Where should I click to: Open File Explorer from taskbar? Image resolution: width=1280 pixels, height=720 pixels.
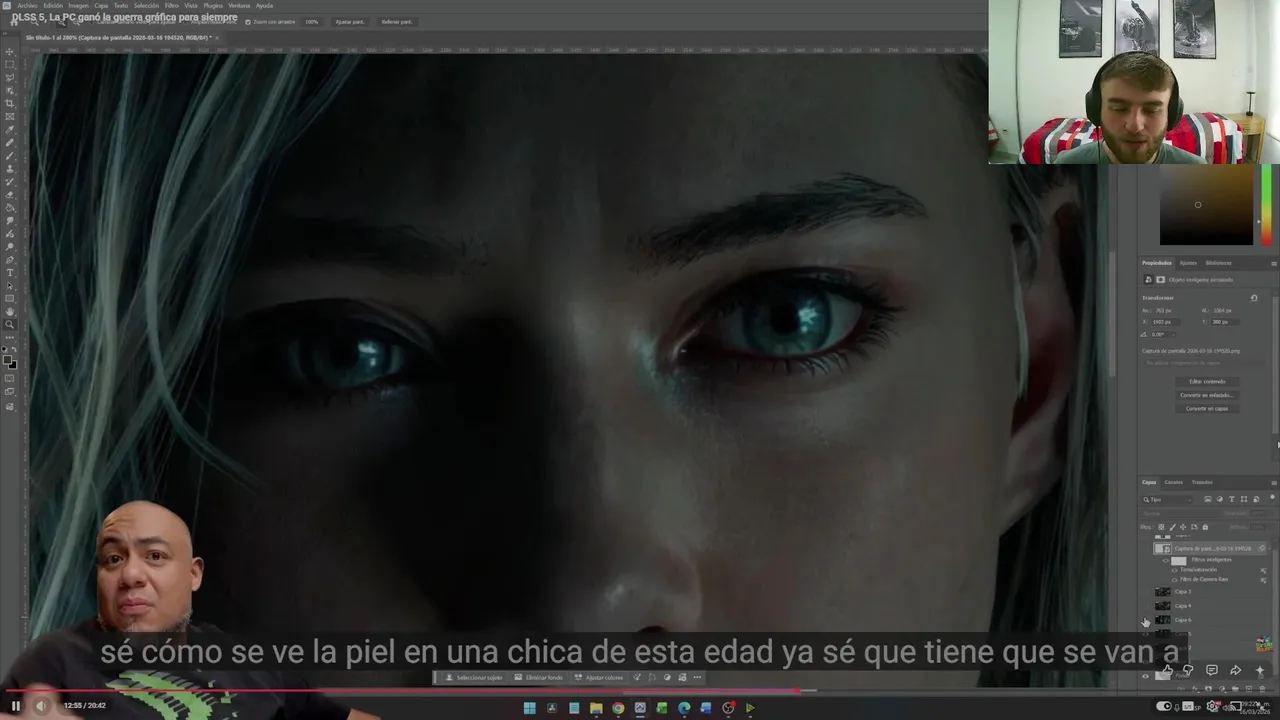click(596, 708)
